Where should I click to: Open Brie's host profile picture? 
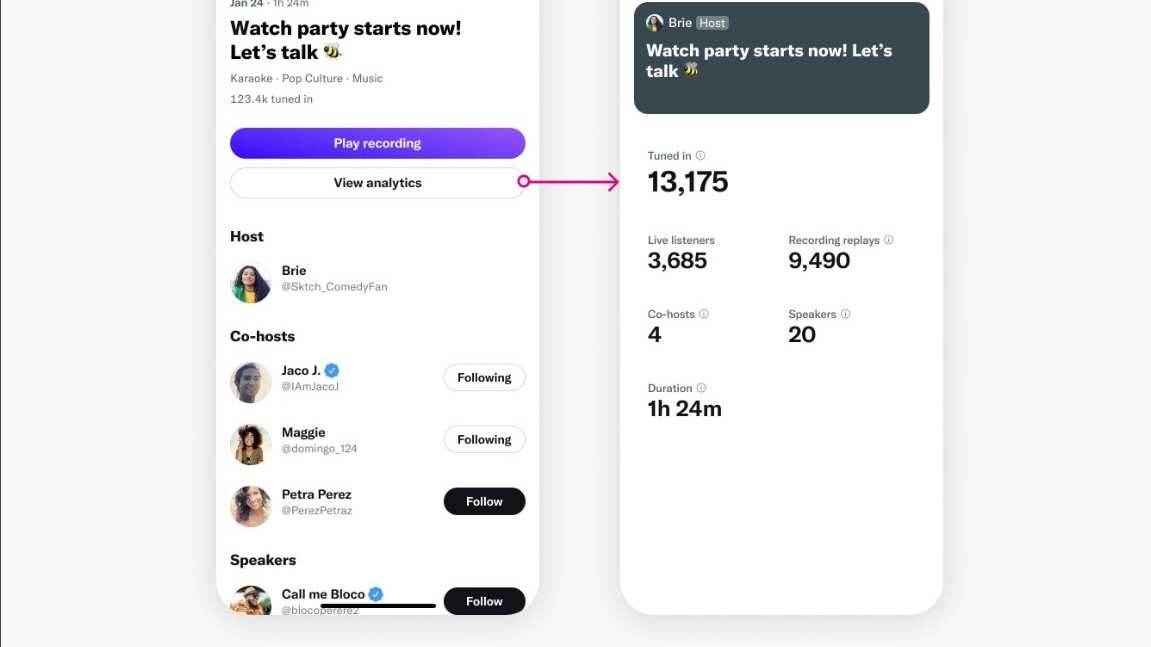tap(251, 283)
